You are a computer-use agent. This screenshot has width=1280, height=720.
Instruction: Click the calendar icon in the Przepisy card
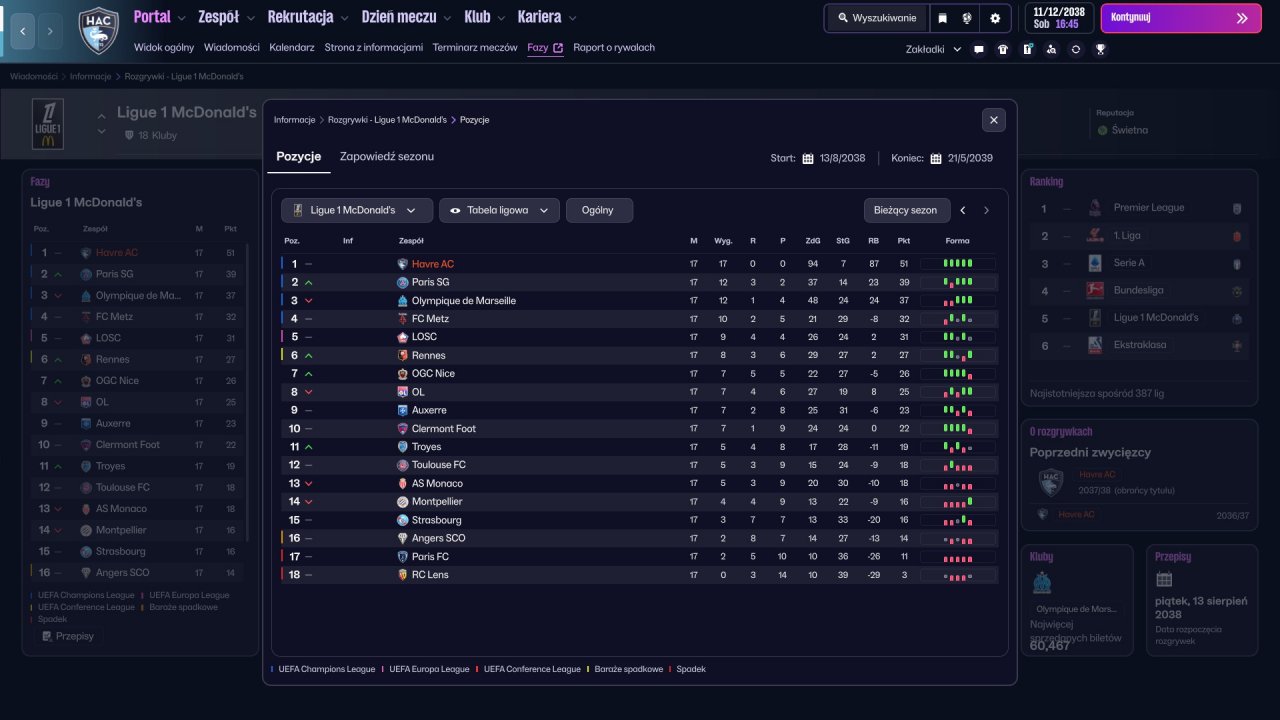tap(1164, 580)
